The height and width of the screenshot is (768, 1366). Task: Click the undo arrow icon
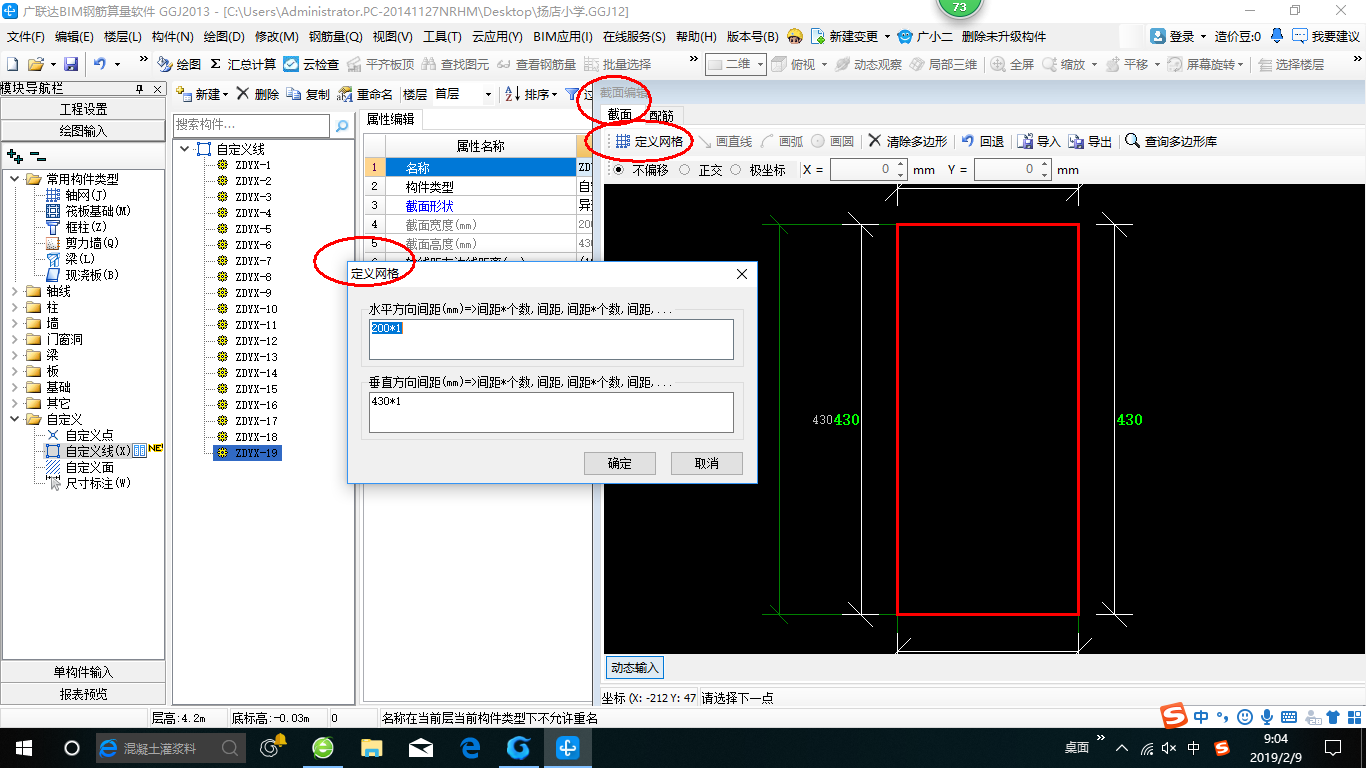(x=100, y=64)
